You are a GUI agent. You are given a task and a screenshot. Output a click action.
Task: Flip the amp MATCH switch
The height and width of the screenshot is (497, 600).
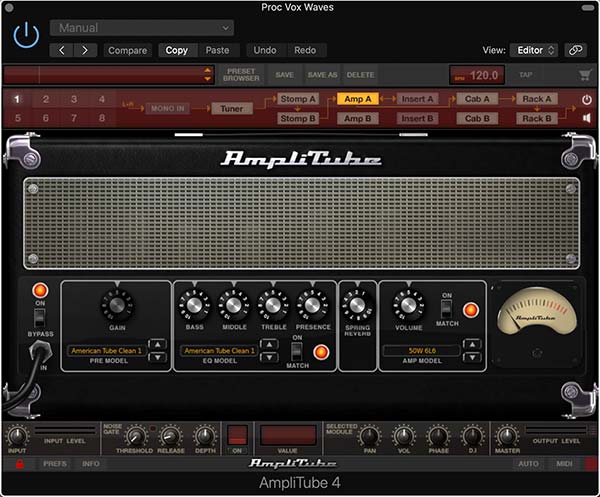(446, 309)
